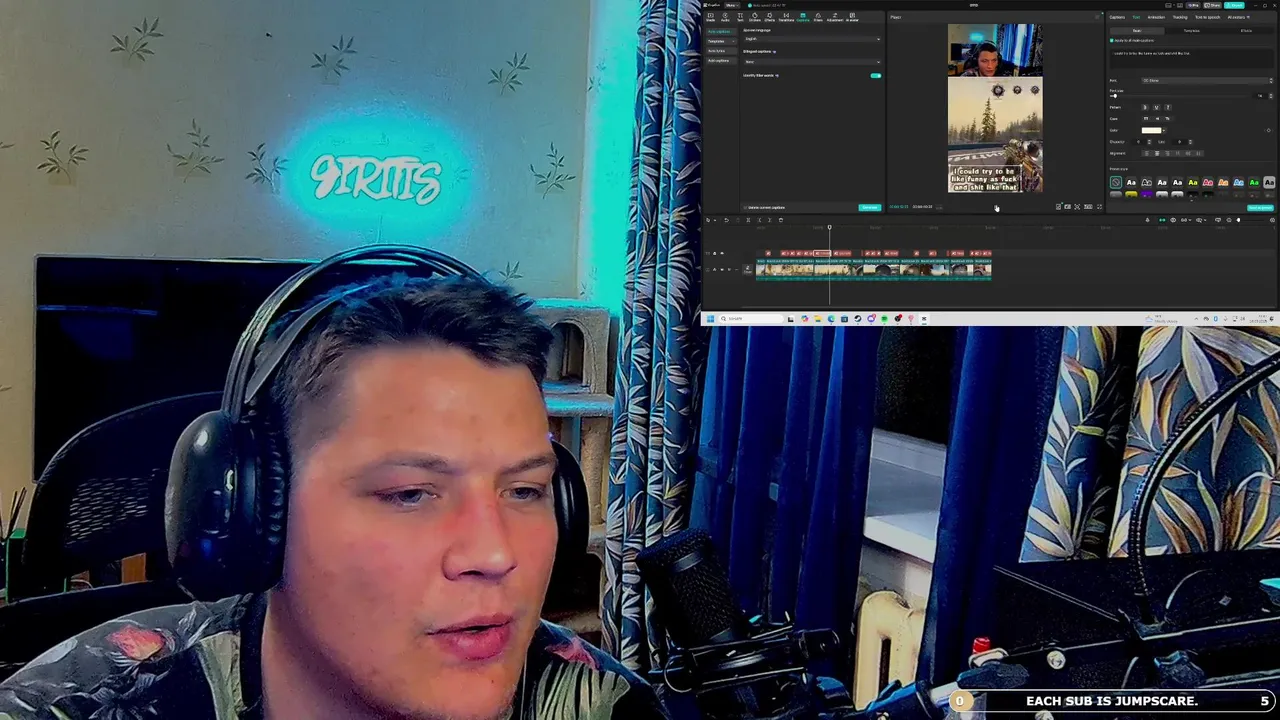Click the Windows taskbar Search box
The height and width of the screenshot is (720, 1280).
750,319
